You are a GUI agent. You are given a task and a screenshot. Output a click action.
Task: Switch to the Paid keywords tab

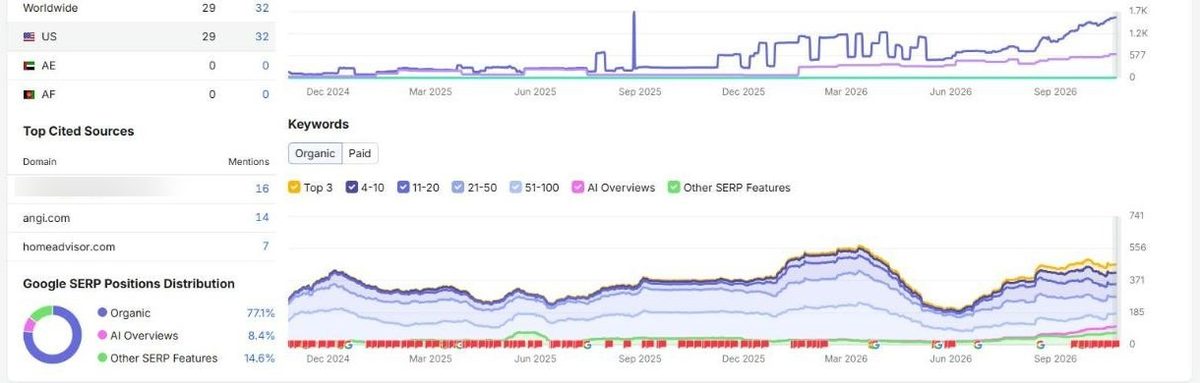click(x=360, y=154)
